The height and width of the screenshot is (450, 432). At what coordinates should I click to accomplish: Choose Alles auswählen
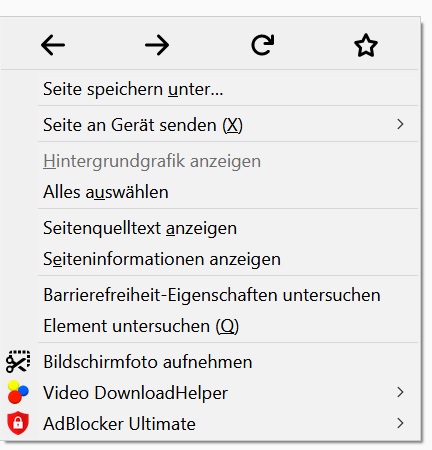click(106, 192)
